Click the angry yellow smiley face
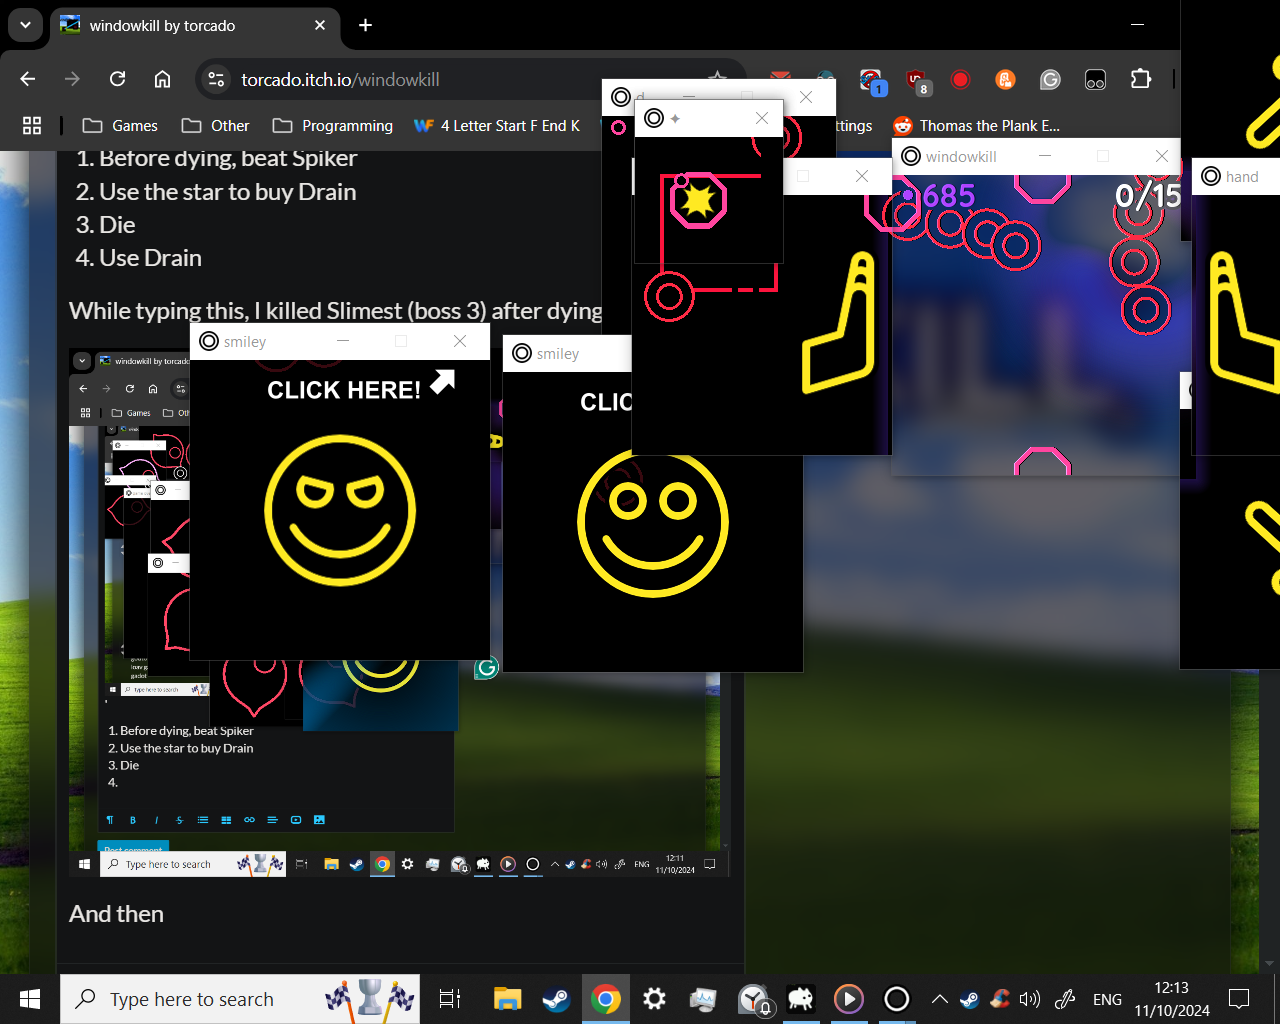Viewport: 1280px width, 1024px height. [x=340, y=510]
